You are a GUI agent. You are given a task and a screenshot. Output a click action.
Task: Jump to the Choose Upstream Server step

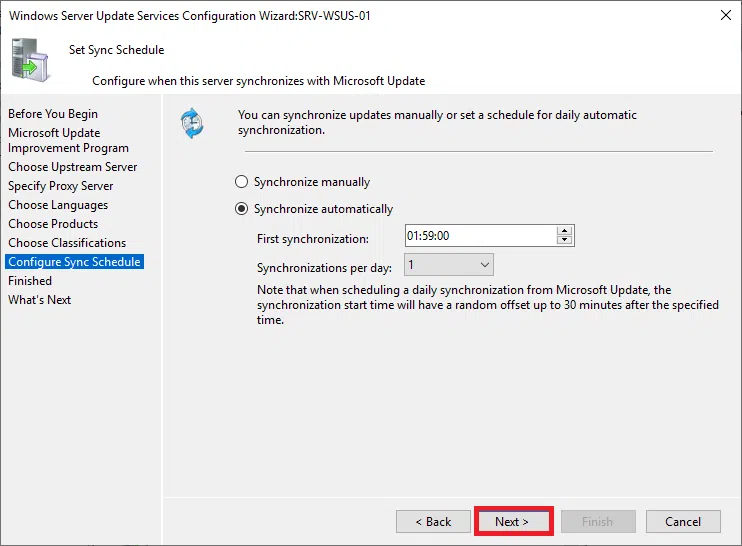(73, 167)
